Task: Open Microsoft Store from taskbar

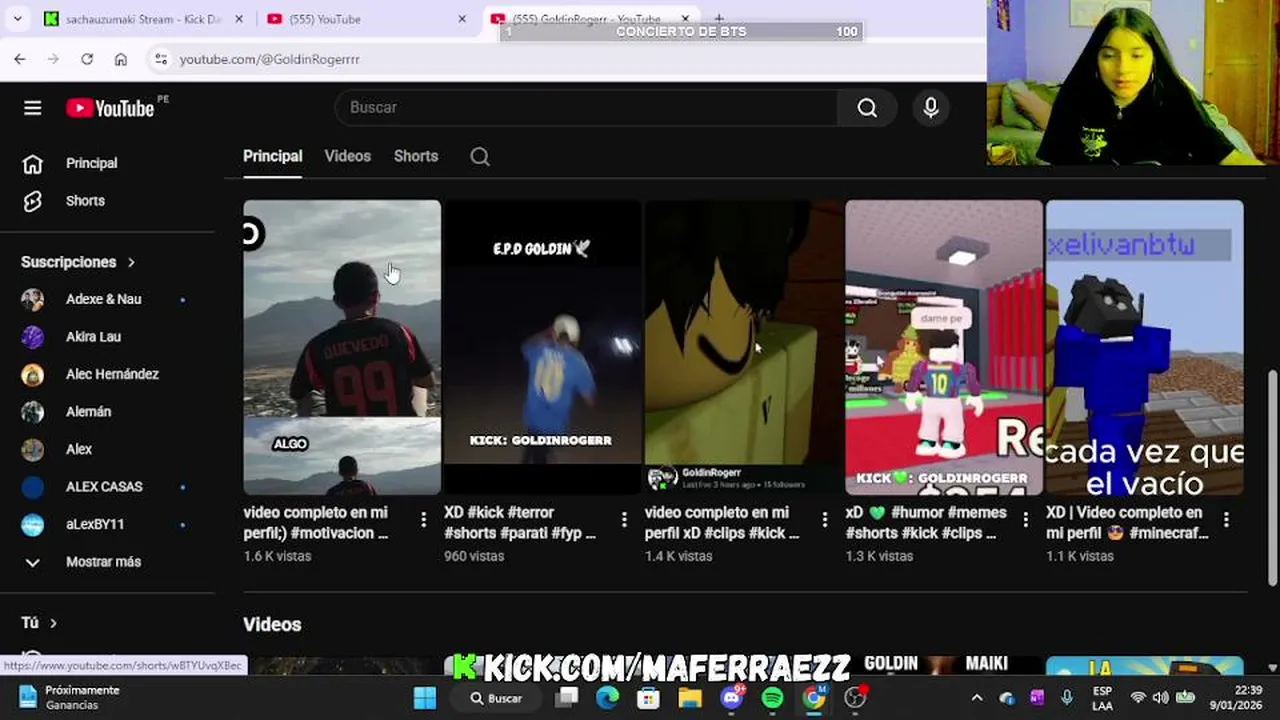Action: (x=649, y=698)
